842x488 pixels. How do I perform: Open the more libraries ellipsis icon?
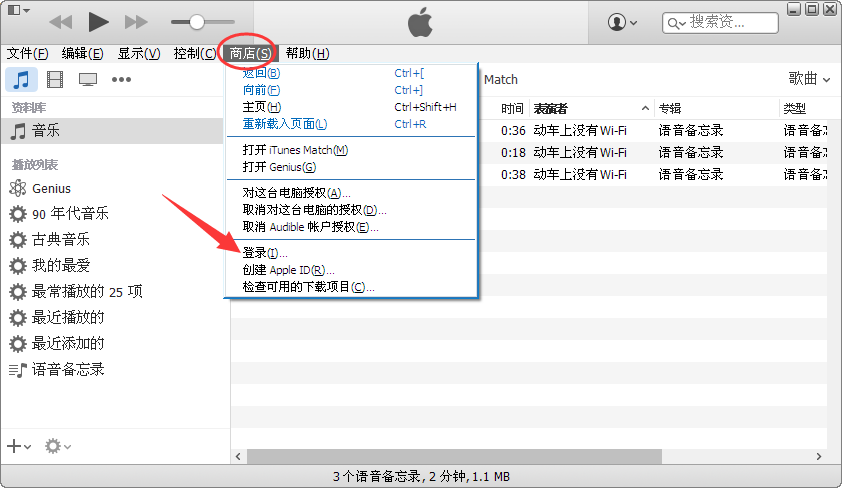tap(121, 79)
